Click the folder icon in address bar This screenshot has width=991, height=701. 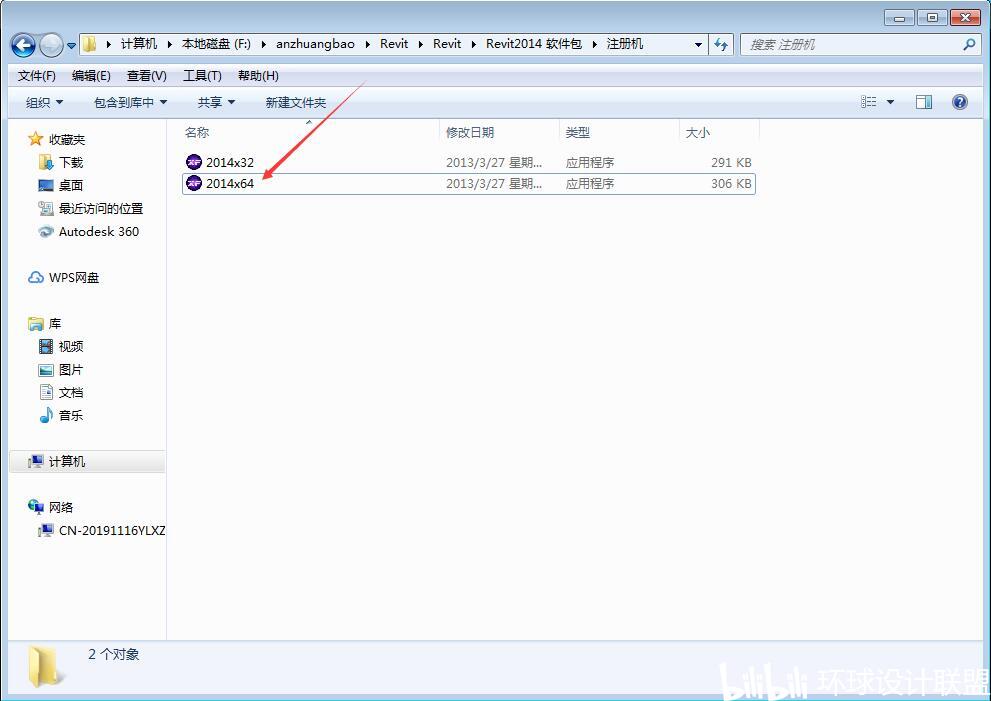[90, 44]
